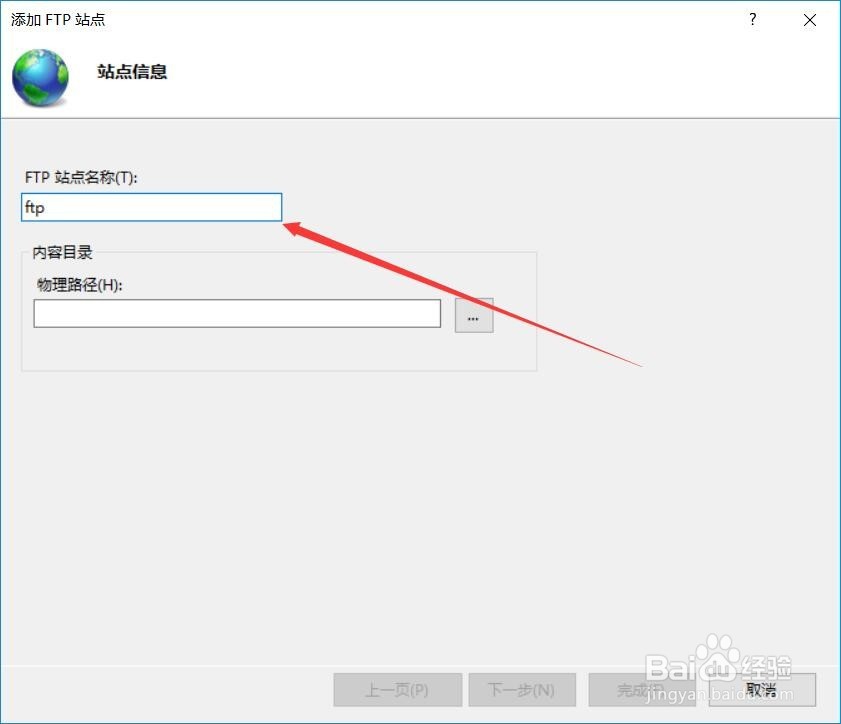Click the Finish button 完成(F)
The width and height of the screenshot is (841, 724).
[642, 690]
